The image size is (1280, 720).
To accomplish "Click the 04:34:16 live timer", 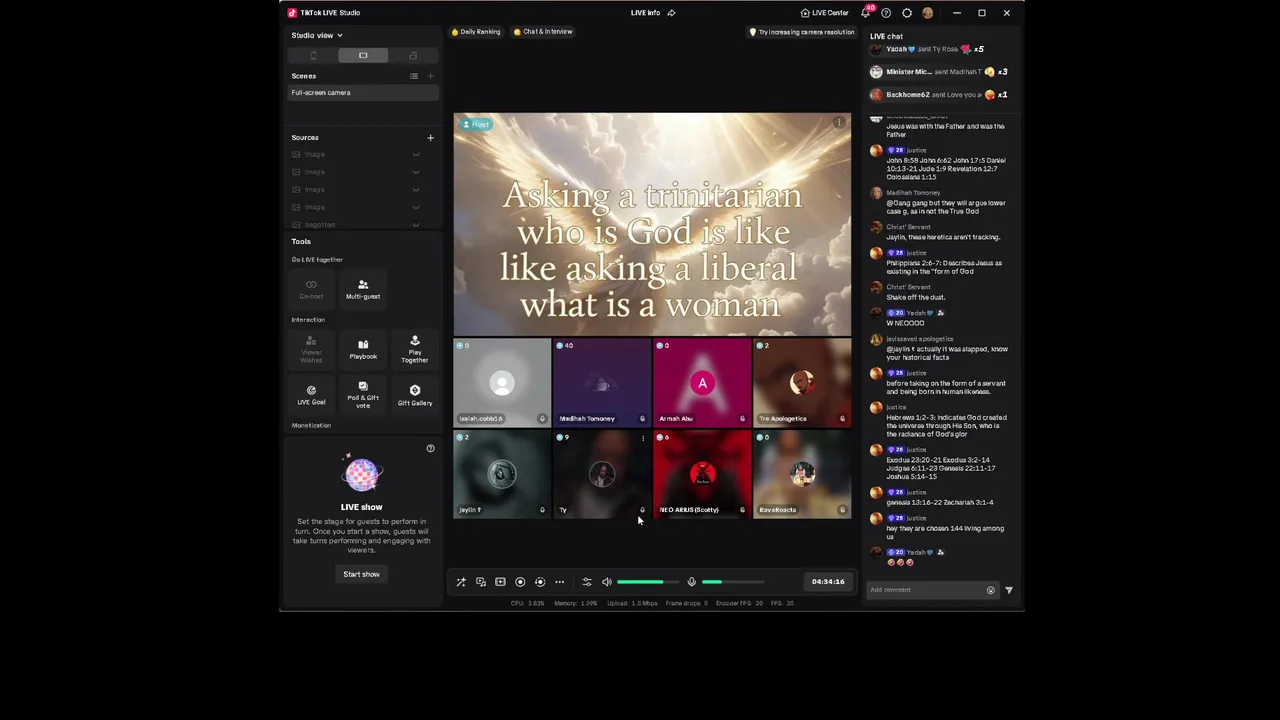I will tap(828, 582).
